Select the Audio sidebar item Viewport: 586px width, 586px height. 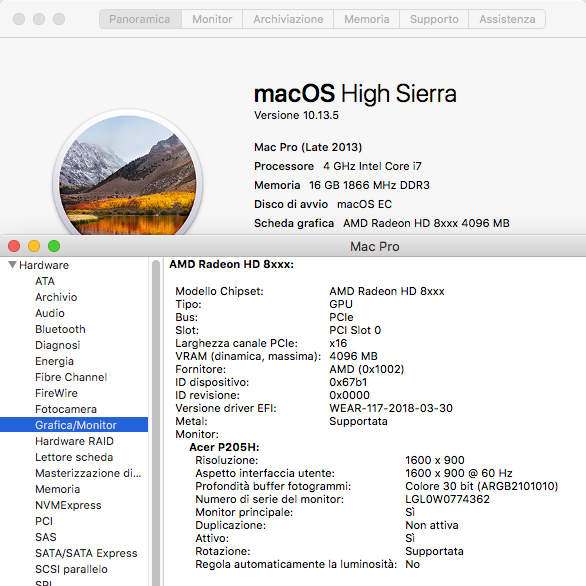click(50, 313)
